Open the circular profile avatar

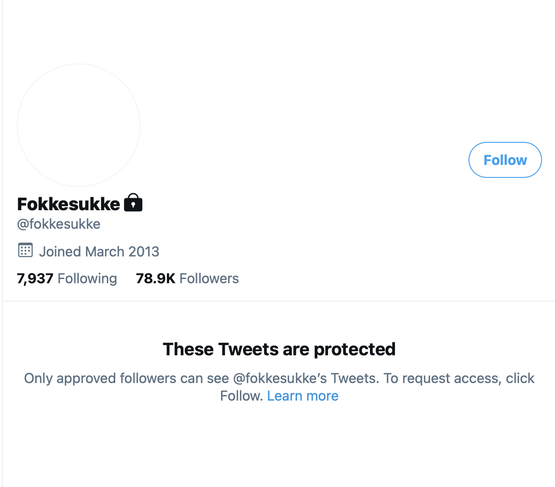79,125
